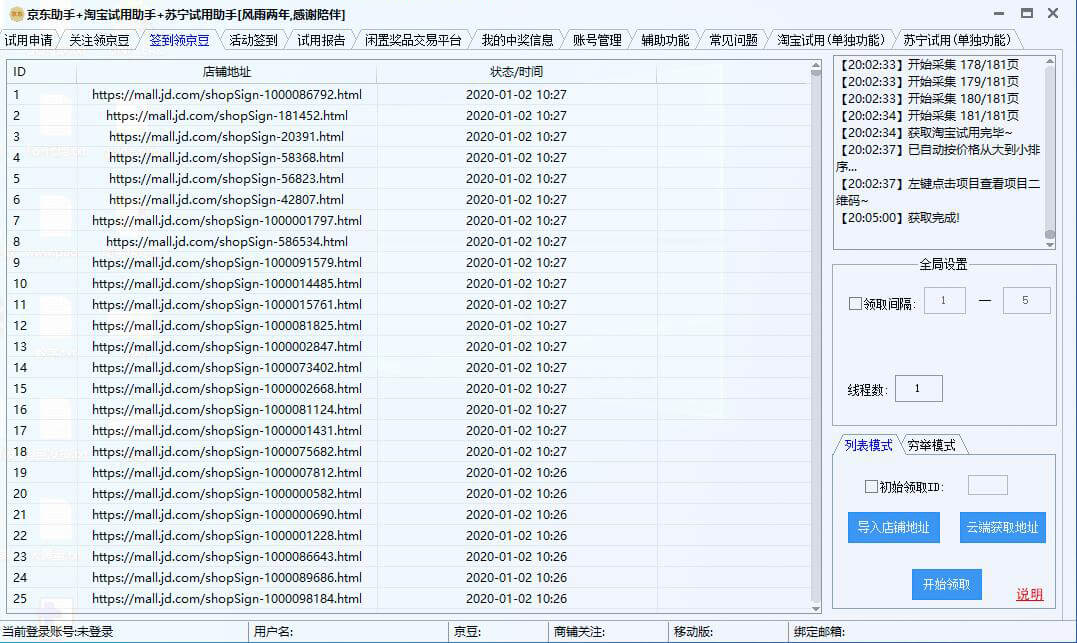Select row shopSign-1000081124.html
This screenshot has width=1077, height=643.
click(408, 409)
